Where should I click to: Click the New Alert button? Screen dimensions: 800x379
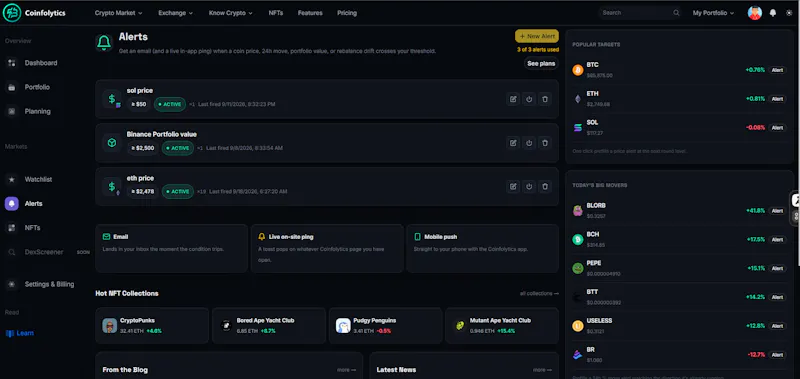pos(537,36)
